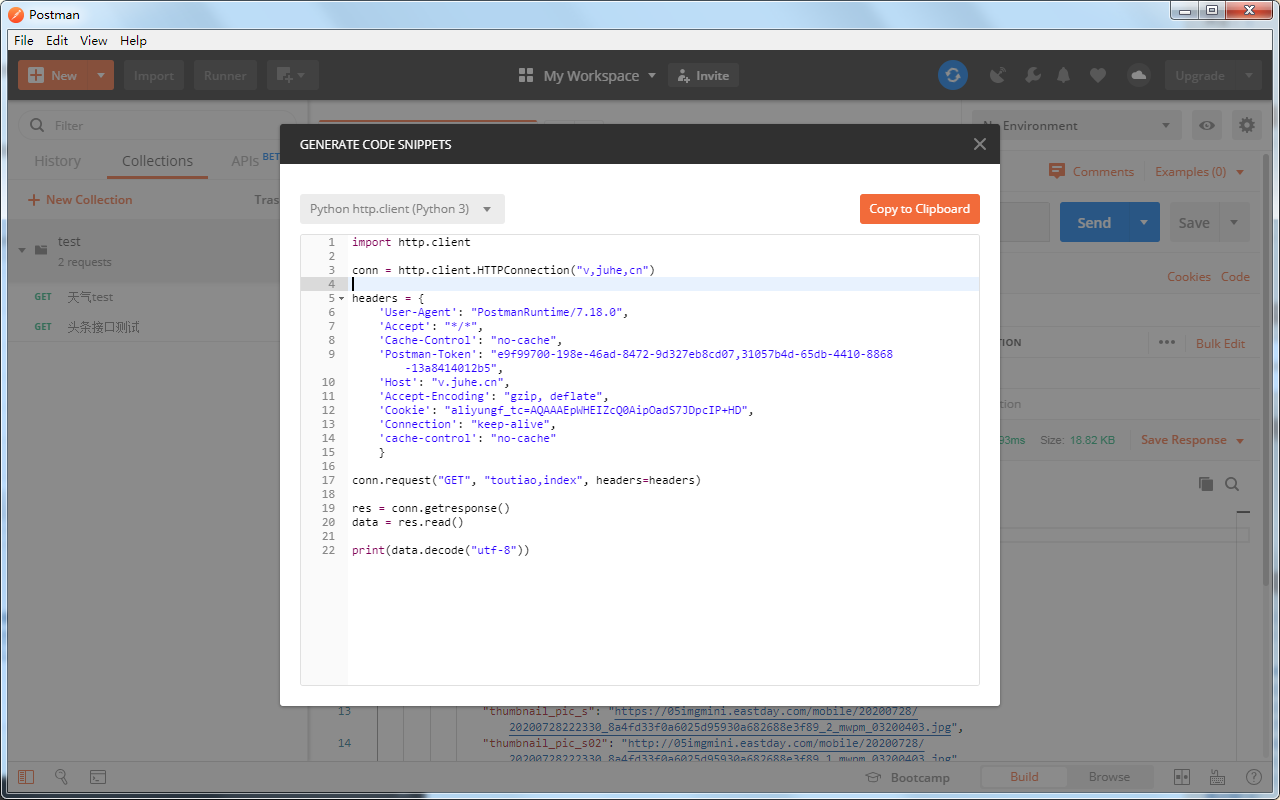Click the three-dot params options icon

[x=1167, y=342]
